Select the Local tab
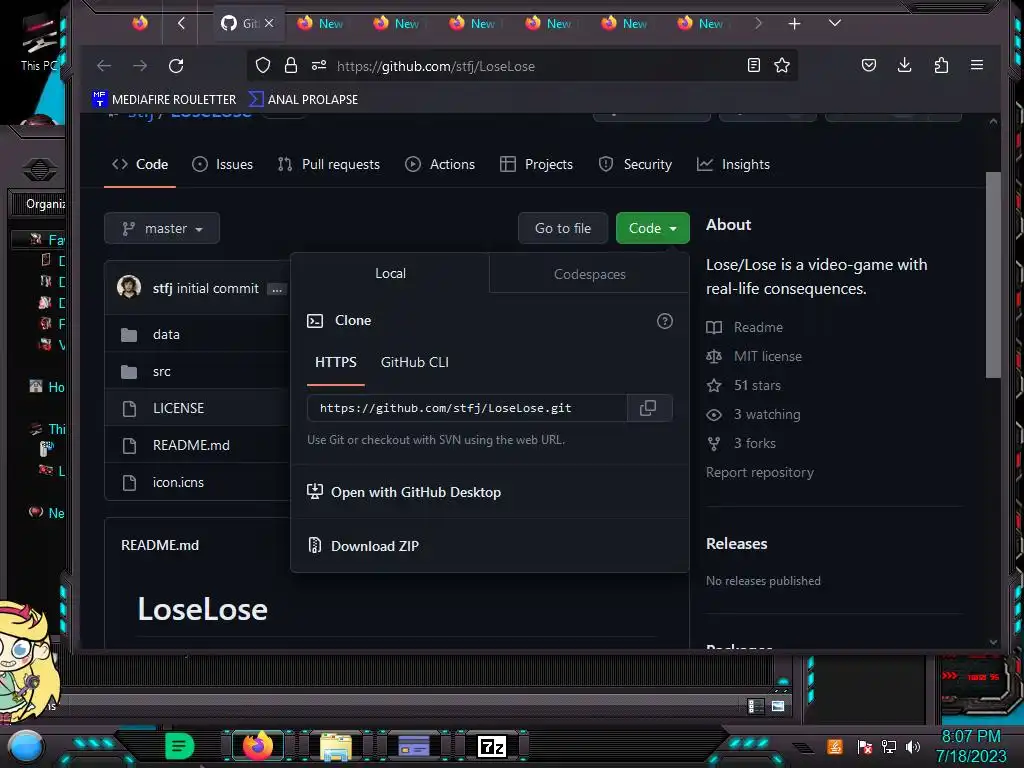The height and width of the screenshot is (768, 1024). click(x=390, y=274)
